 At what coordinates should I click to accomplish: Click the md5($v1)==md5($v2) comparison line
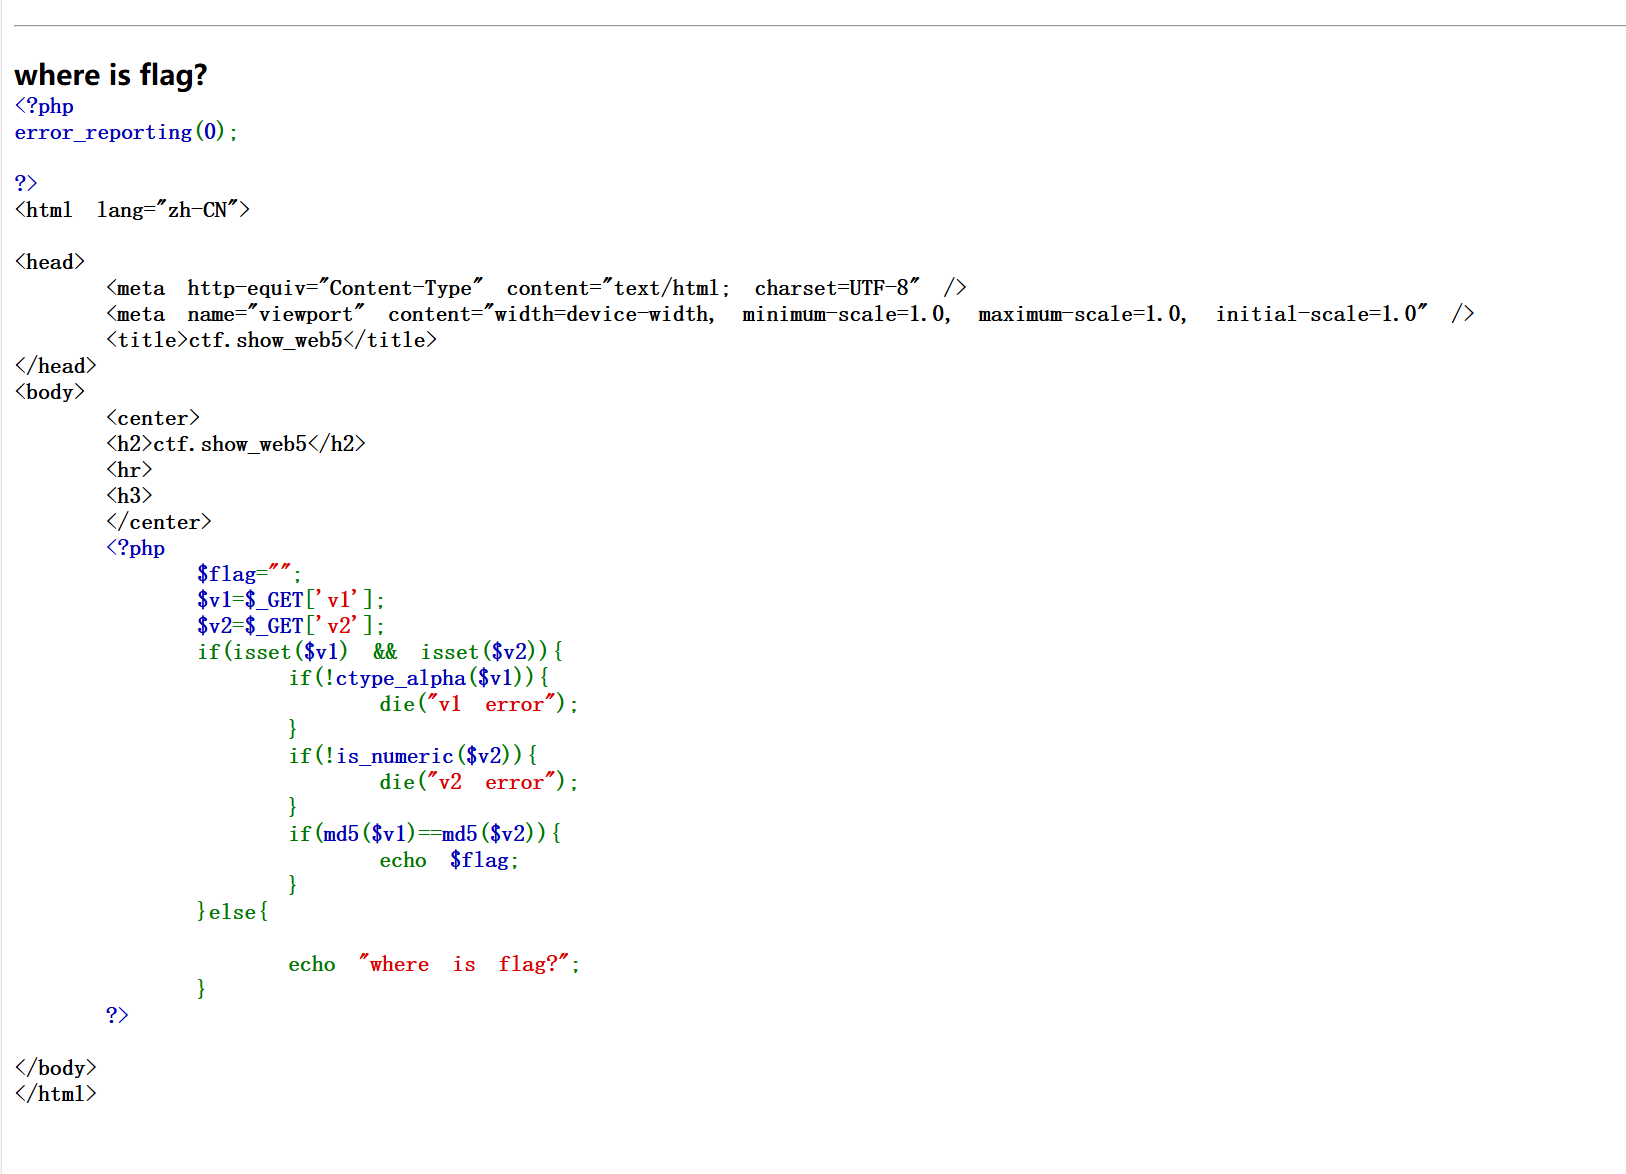click(x=423, y=832)
